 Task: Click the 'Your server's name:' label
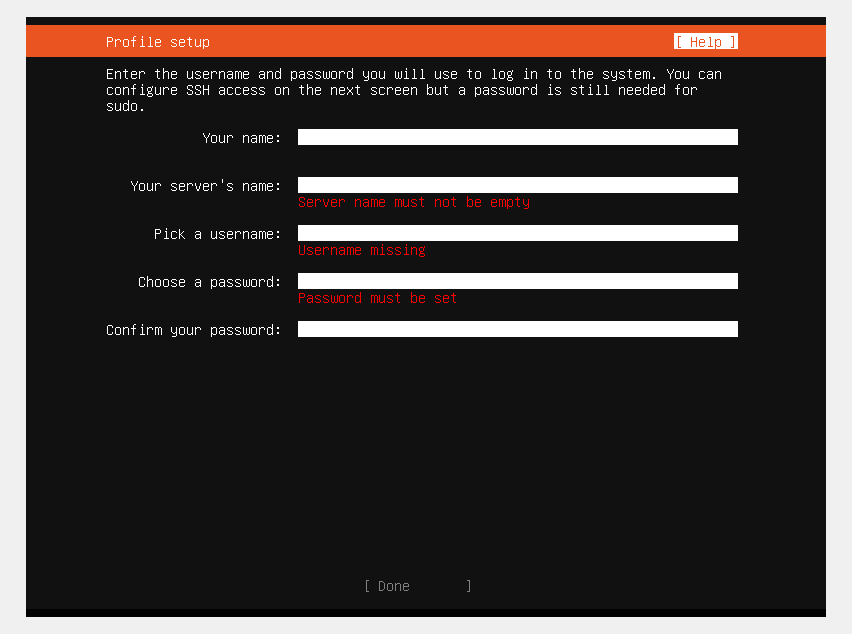click(205, 186)
